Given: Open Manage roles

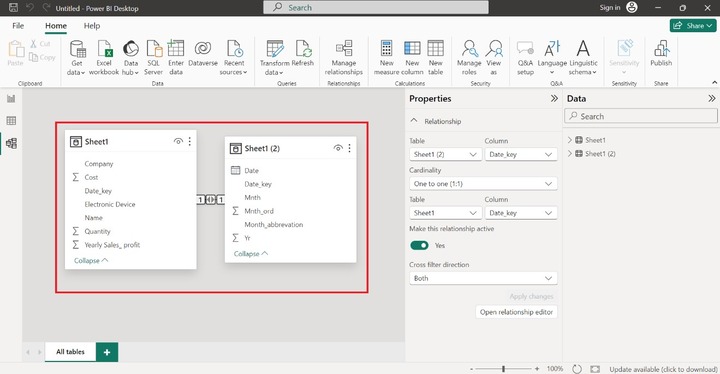Looking at the screenshot, I should click(x=469, y=57).
